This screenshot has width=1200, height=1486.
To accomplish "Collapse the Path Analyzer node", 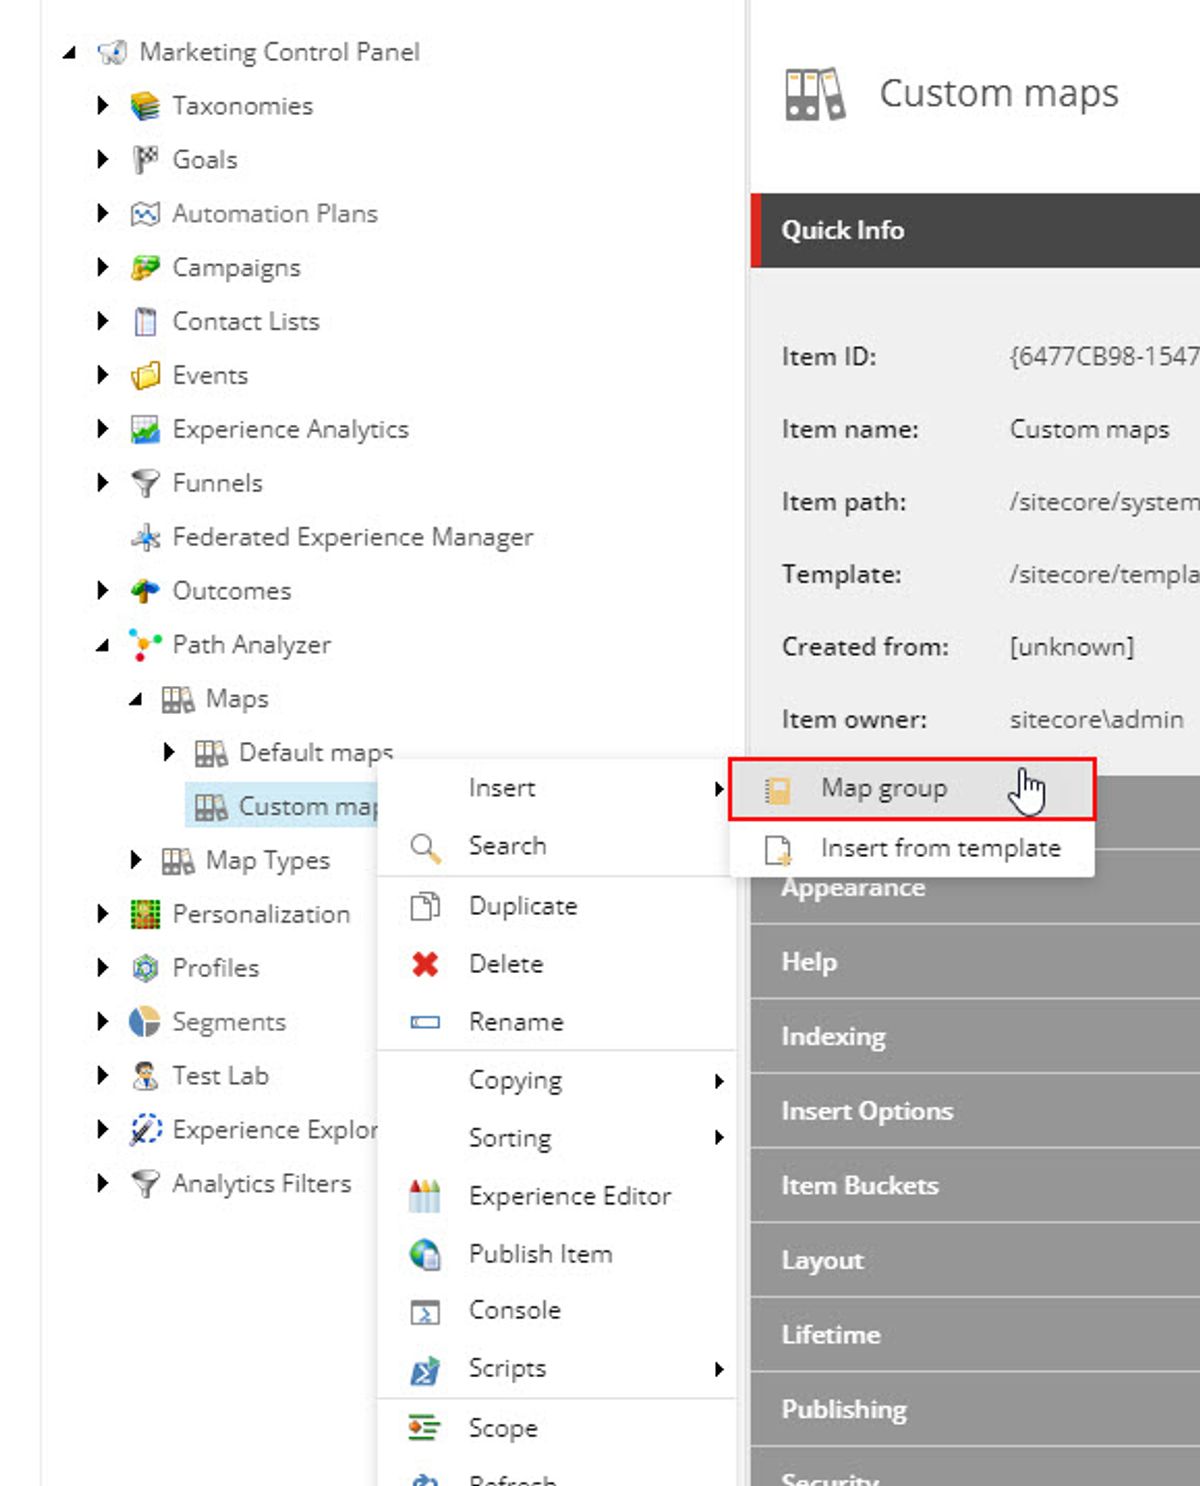I will [x=102, y=646].
